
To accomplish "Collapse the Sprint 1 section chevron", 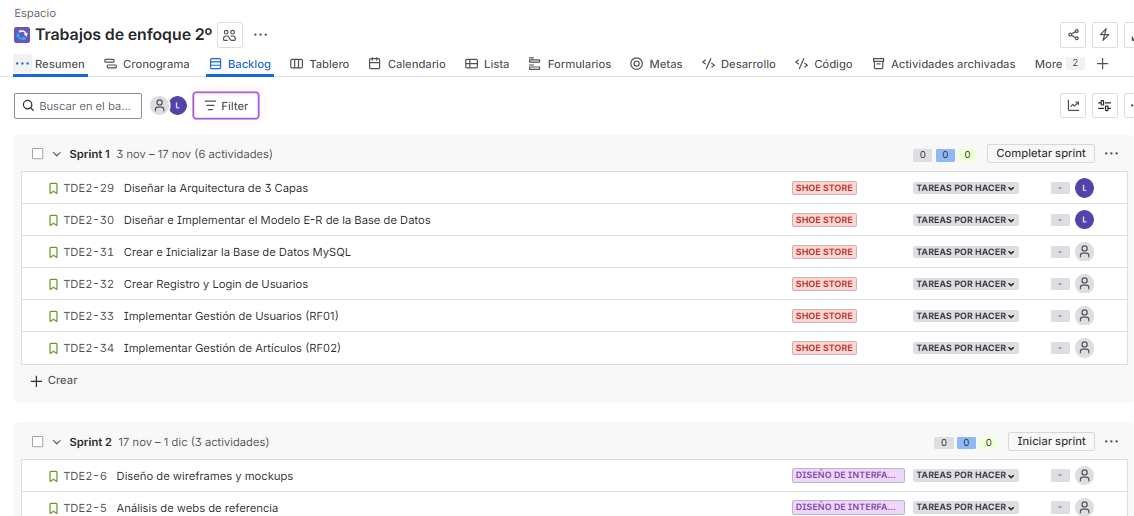I will [57, 153].
